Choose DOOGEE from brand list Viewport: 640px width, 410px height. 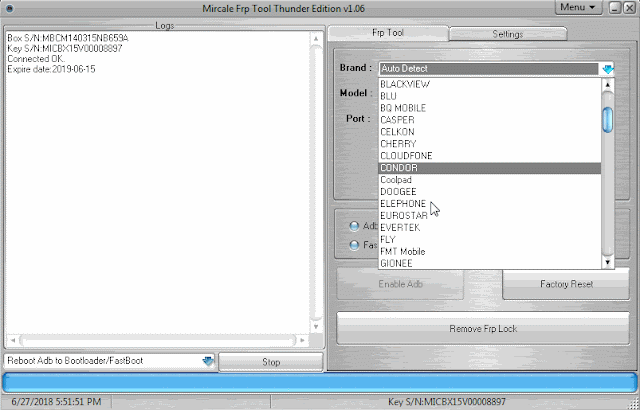click(x=490, y=192)
